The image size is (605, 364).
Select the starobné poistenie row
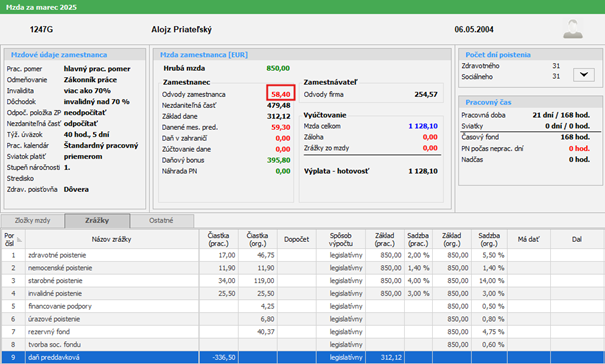302,281
